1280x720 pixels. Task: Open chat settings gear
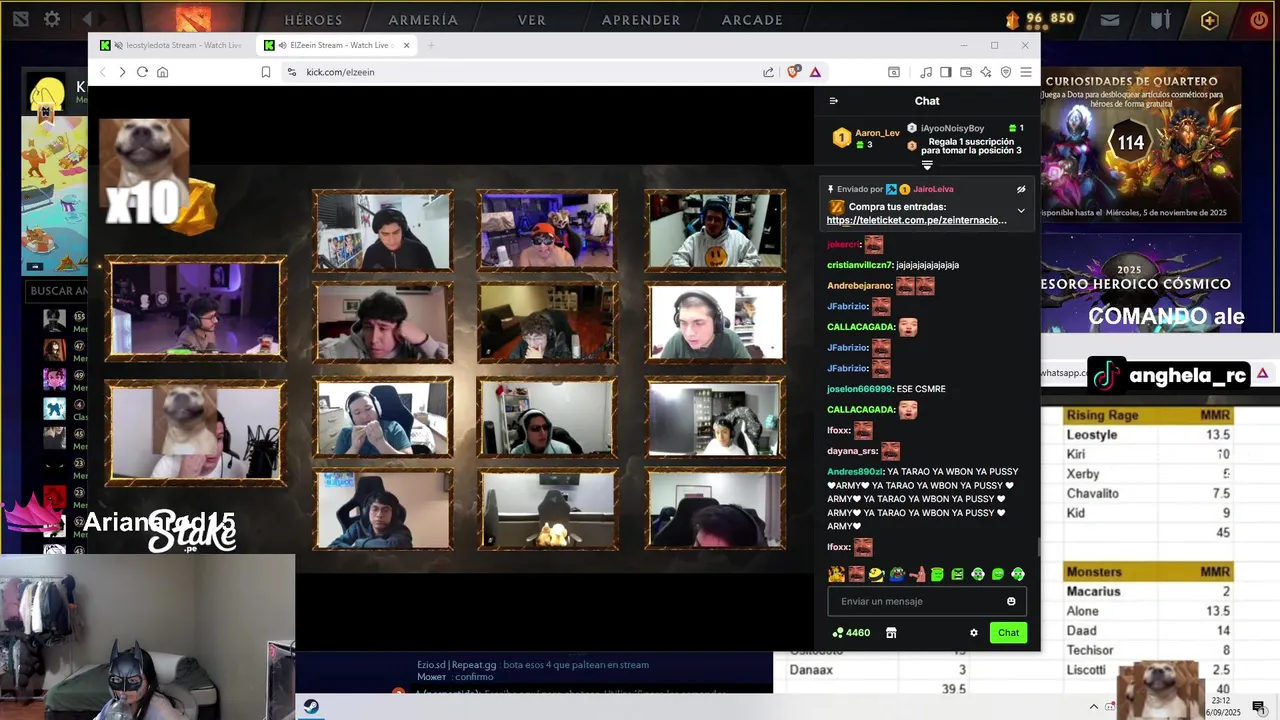point(974,633)
